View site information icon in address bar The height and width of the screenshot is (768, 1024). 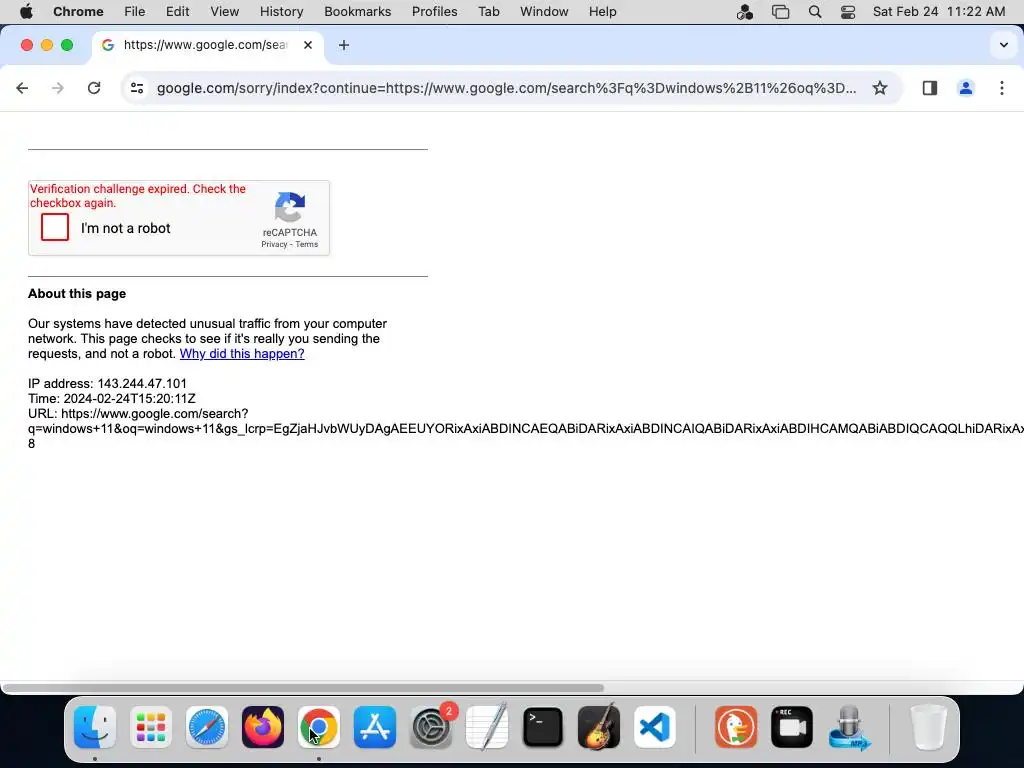click(x=136, y=88)
